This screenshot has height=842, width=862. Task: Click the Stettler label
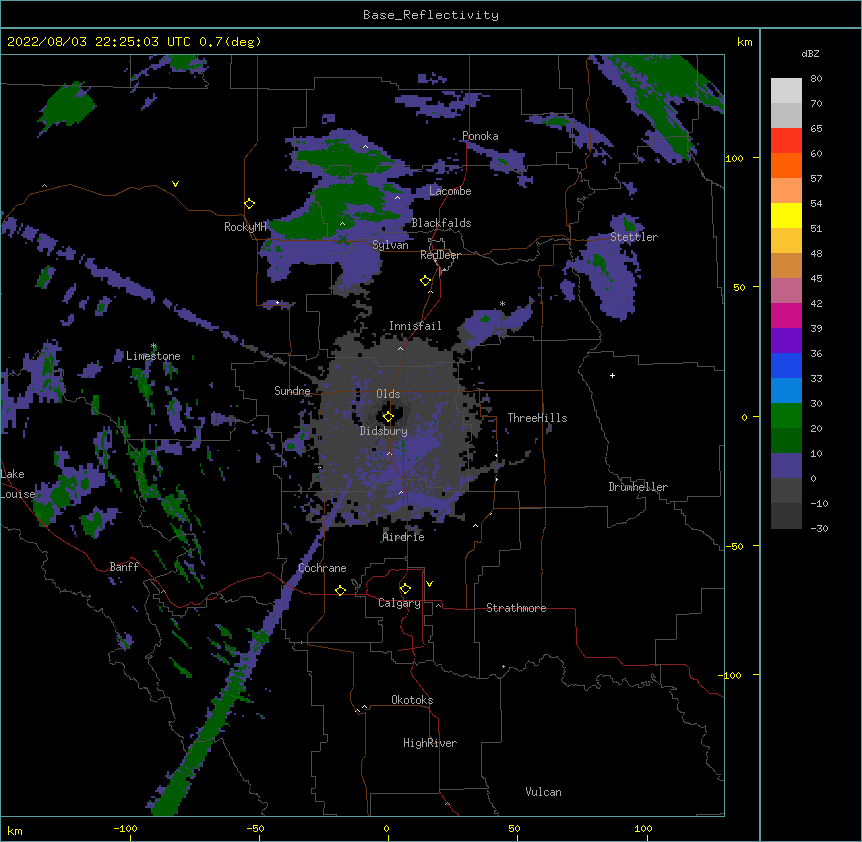point(634,237)
